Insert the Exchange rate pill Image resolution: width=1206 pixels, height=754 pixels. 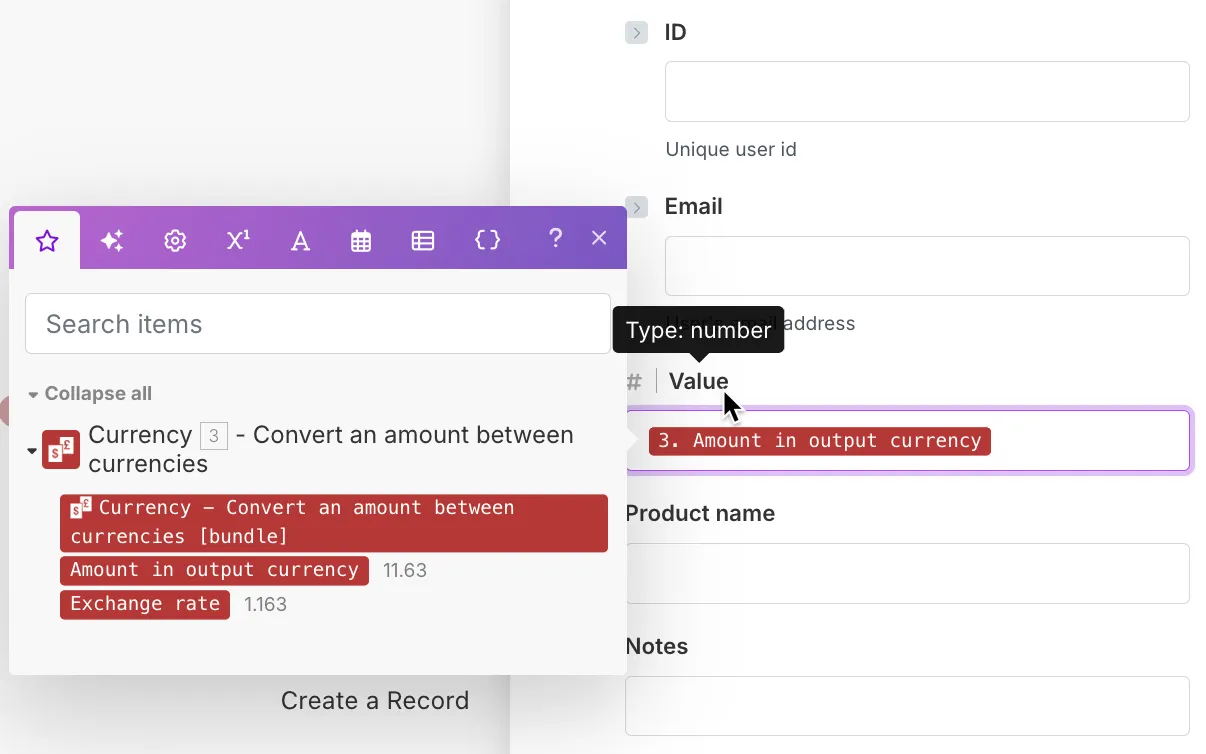tap(145, 604)
